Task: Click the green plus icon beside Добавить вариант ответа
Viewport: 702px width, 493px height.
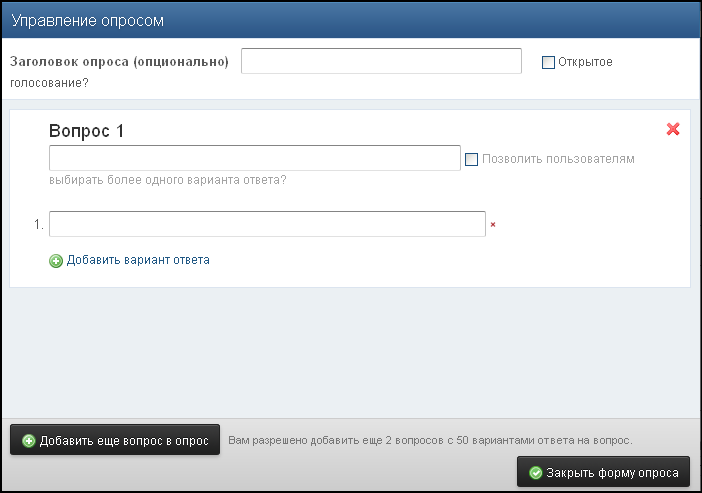Action: pos(56,261)
